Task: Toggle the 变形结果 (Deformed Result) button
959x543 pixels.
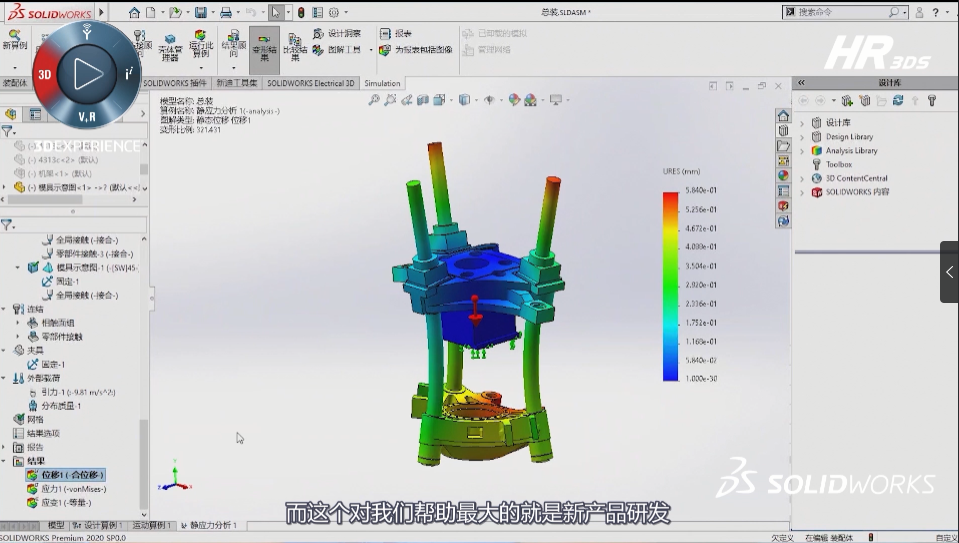Action: (x=264, y=49)
